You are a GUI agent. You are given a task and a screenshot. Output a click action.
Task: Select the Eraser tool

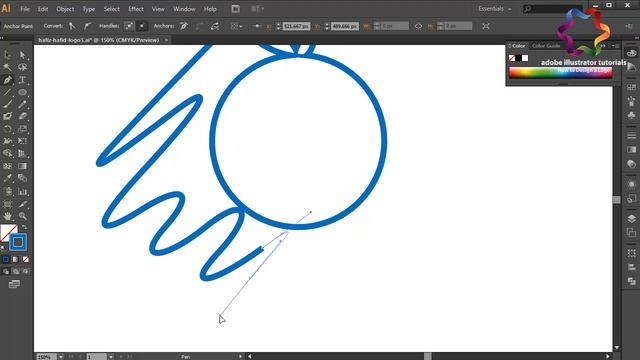[22, 117]
